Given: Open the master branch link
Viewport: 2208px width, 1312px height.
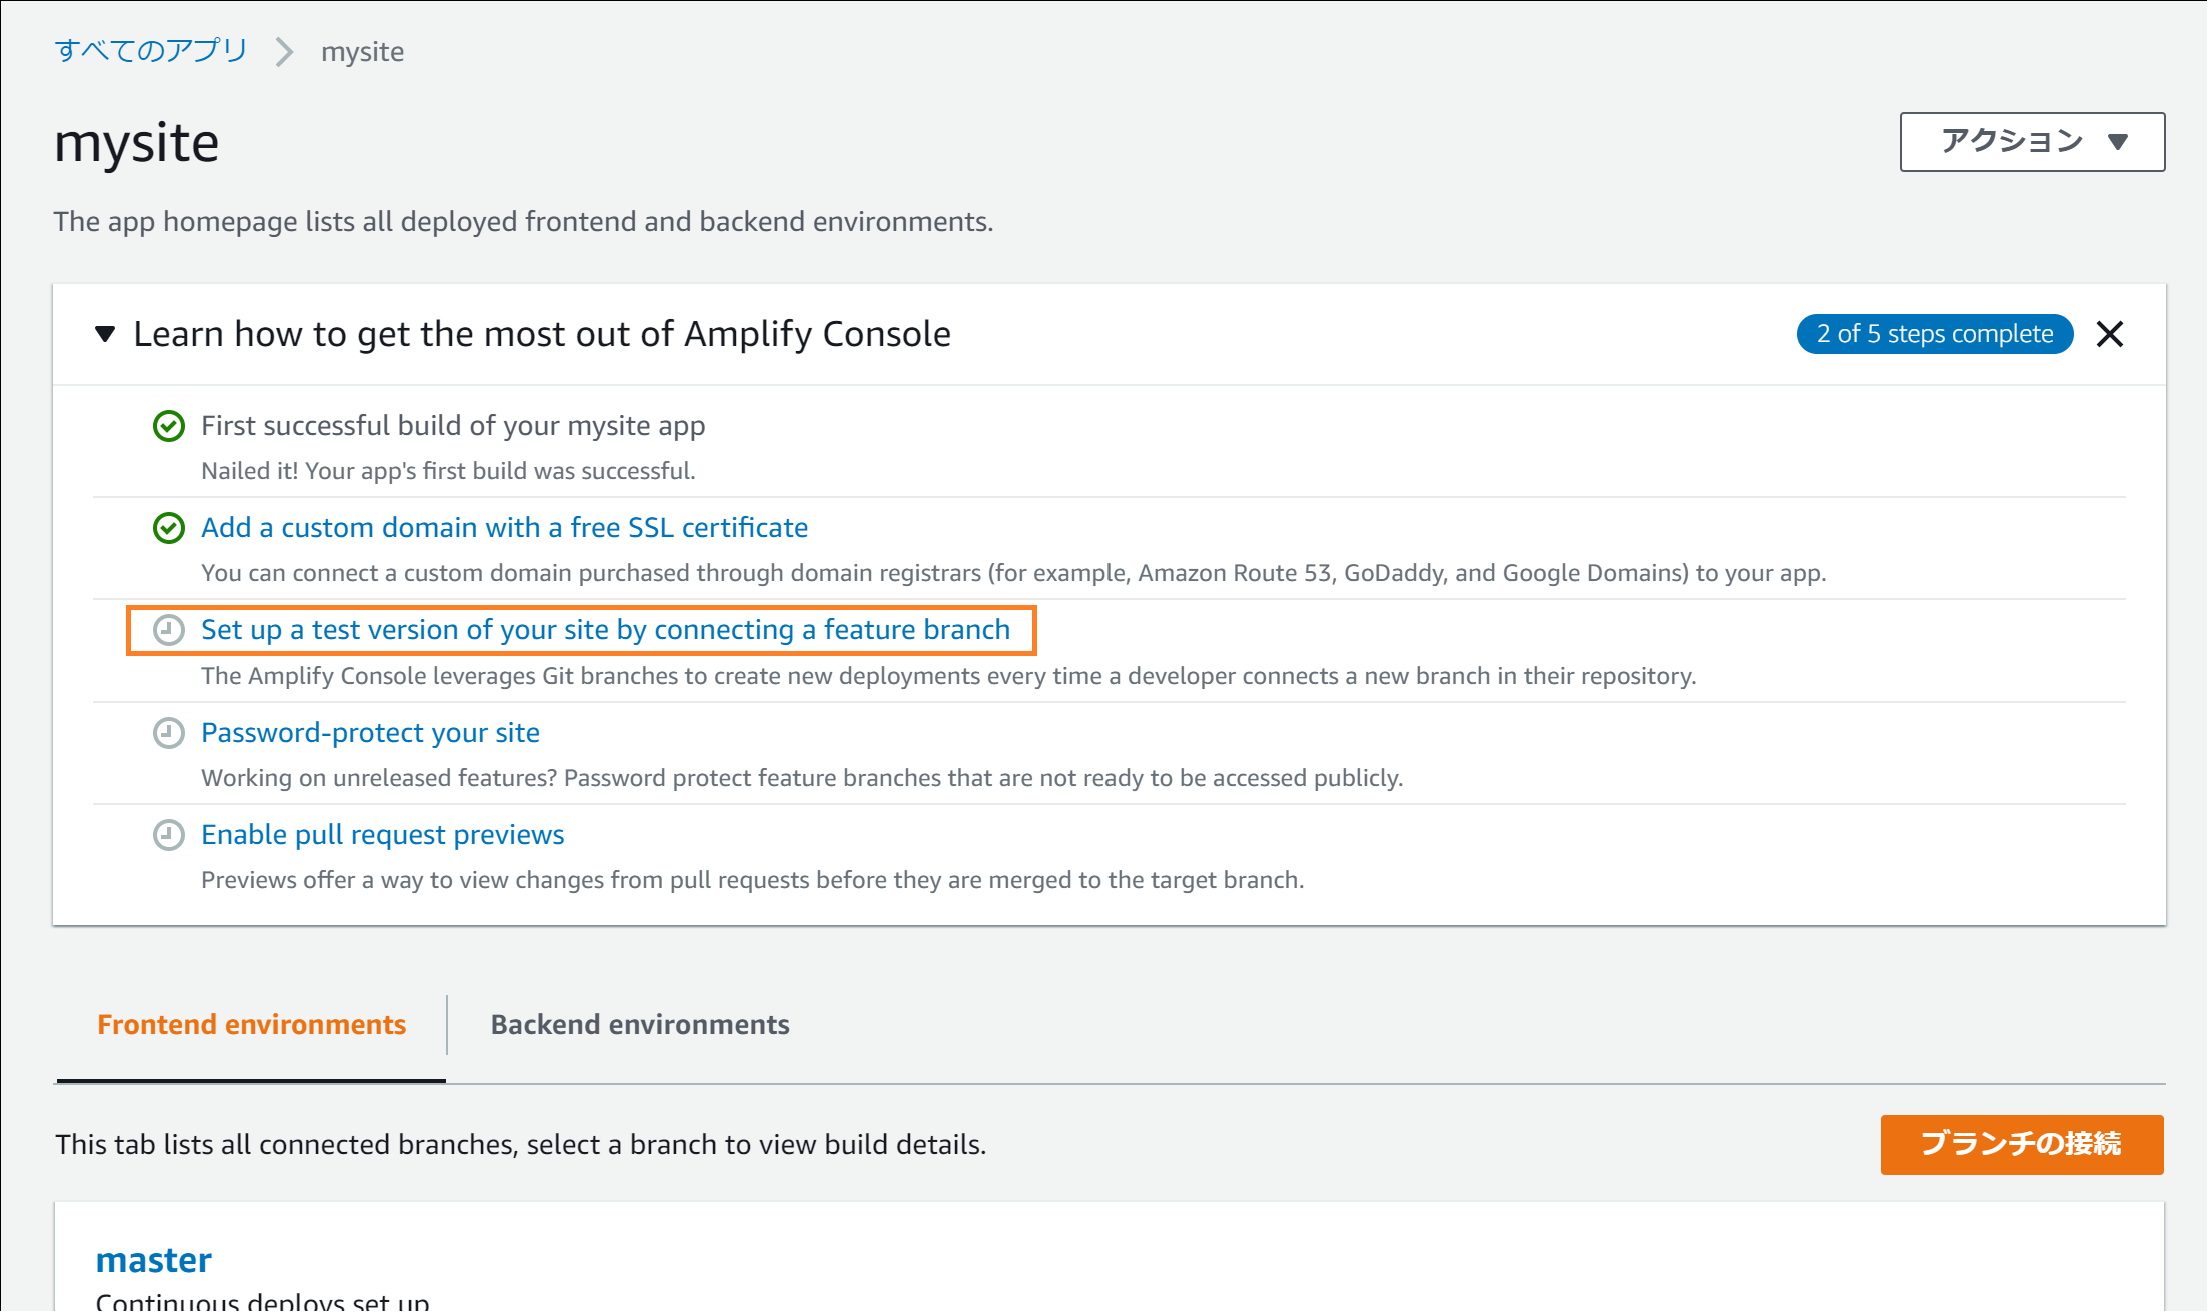Looking at the screenshot, I should coord(154,1260).
